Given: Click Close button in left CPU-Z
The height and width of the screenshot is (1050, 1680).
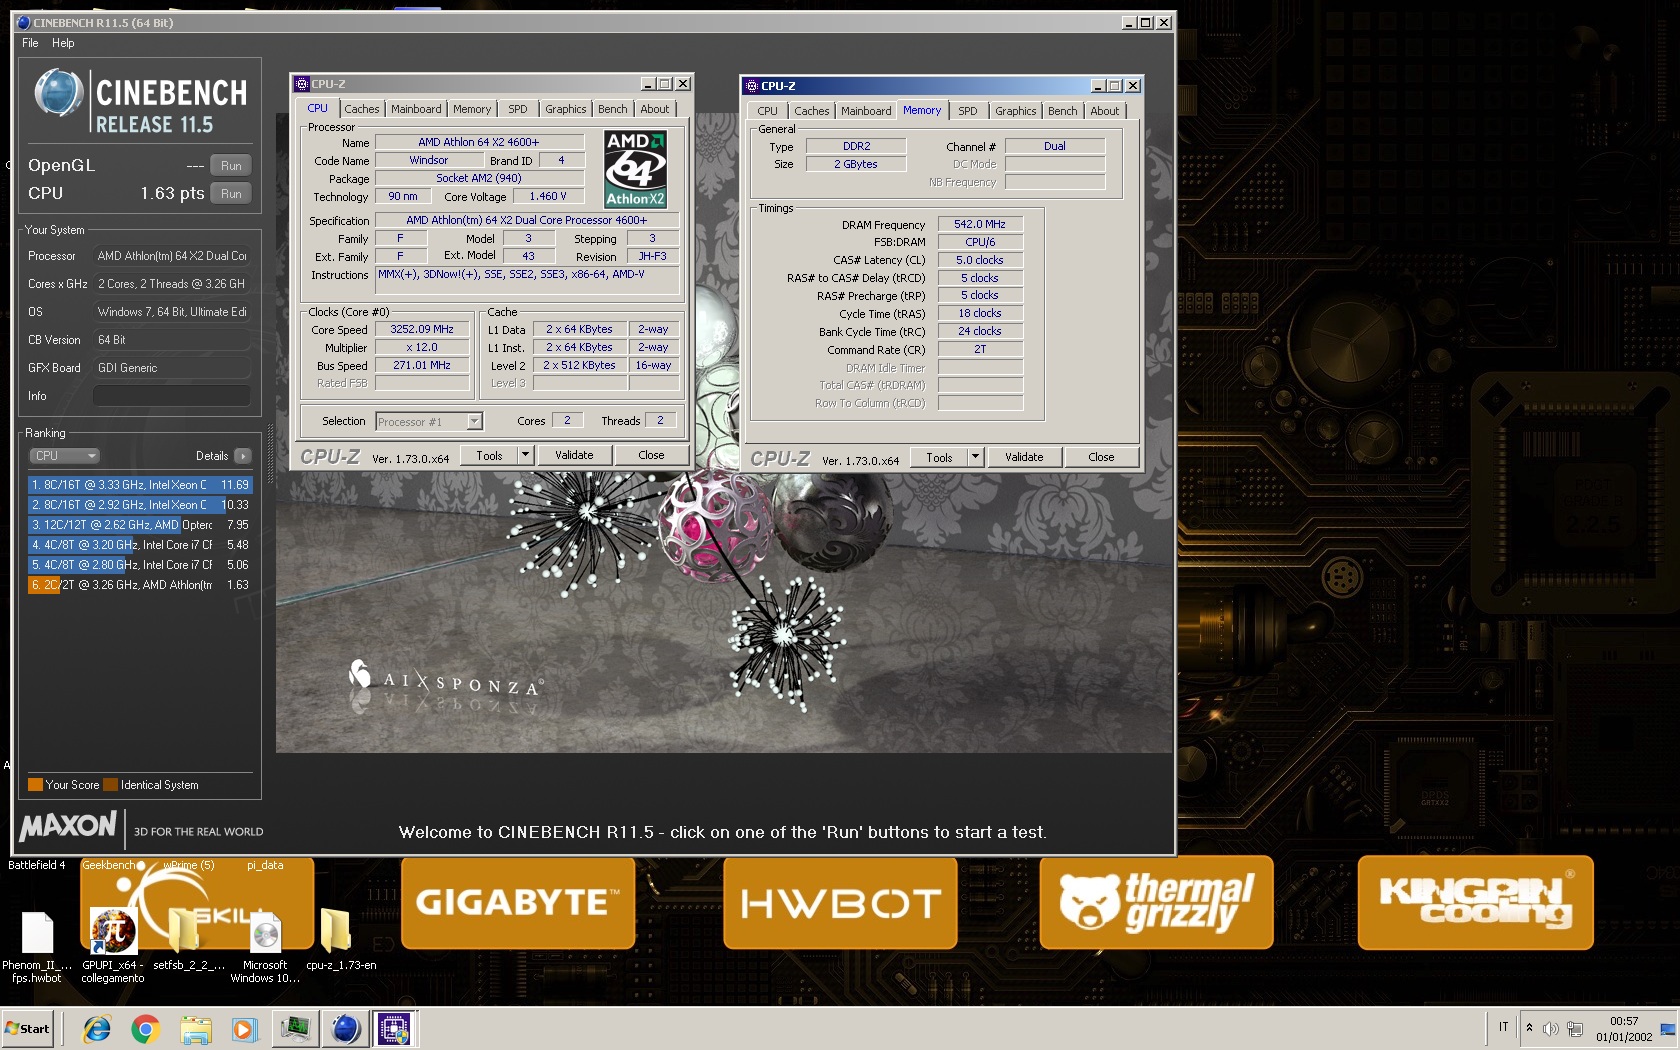Looking at the screenshot, I should [651, 455].
